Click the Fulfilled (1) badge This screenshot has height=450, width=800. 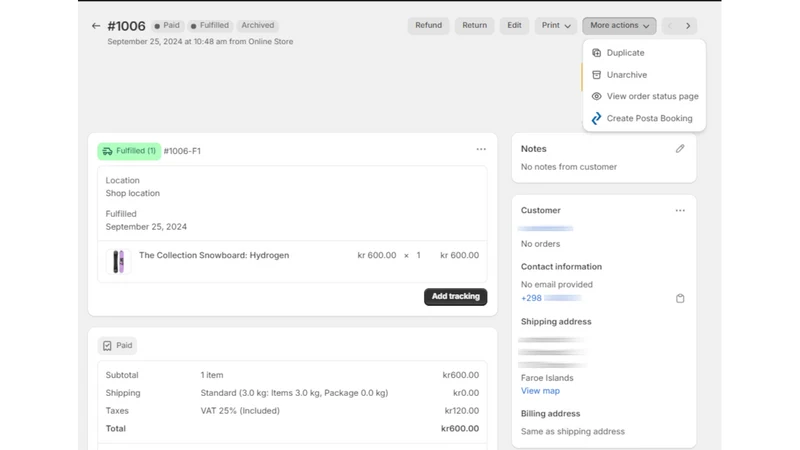tap(130, 151)
